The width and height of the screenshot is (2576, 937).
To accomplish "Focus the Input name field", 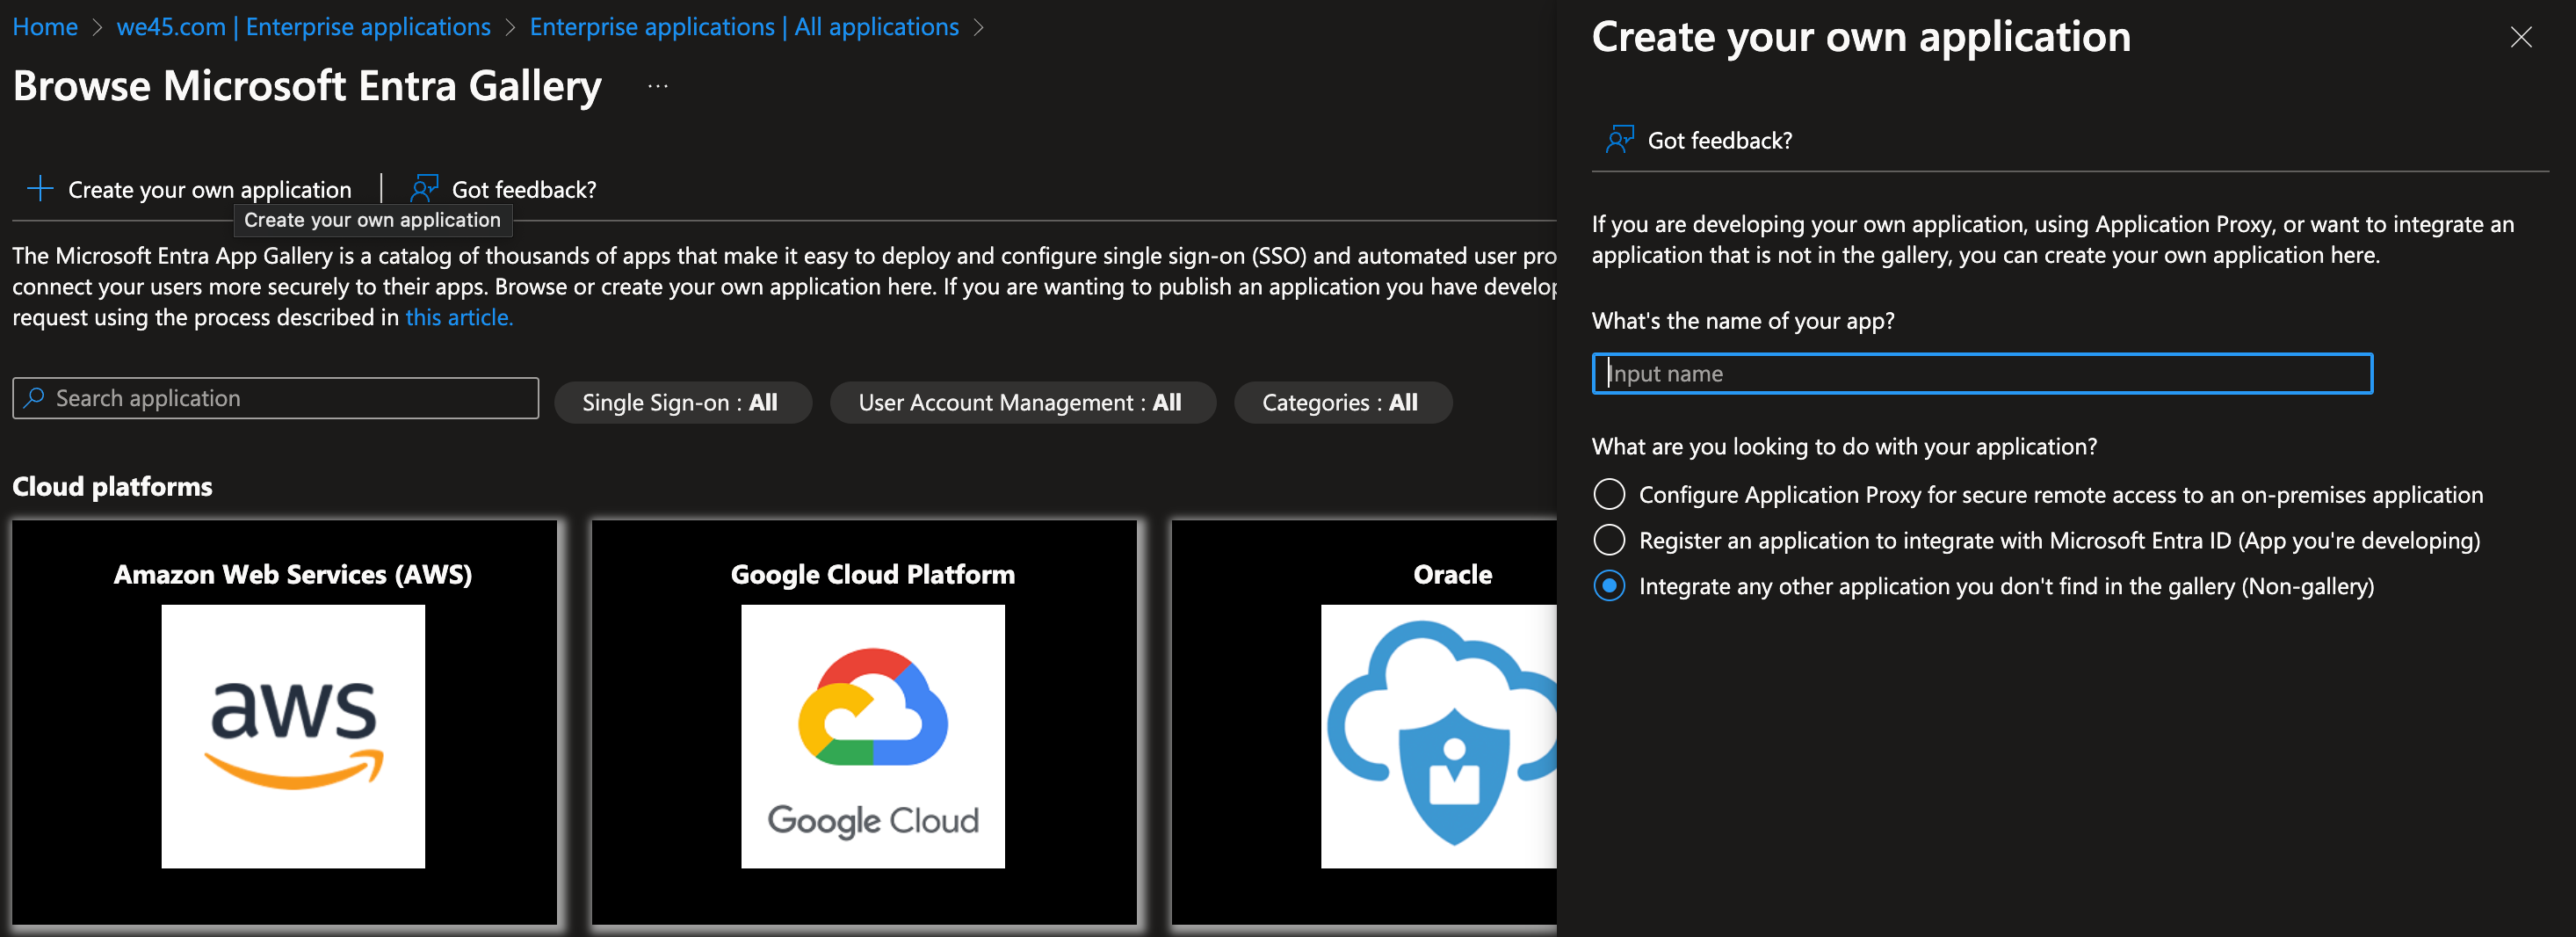I will point(1981,373).
